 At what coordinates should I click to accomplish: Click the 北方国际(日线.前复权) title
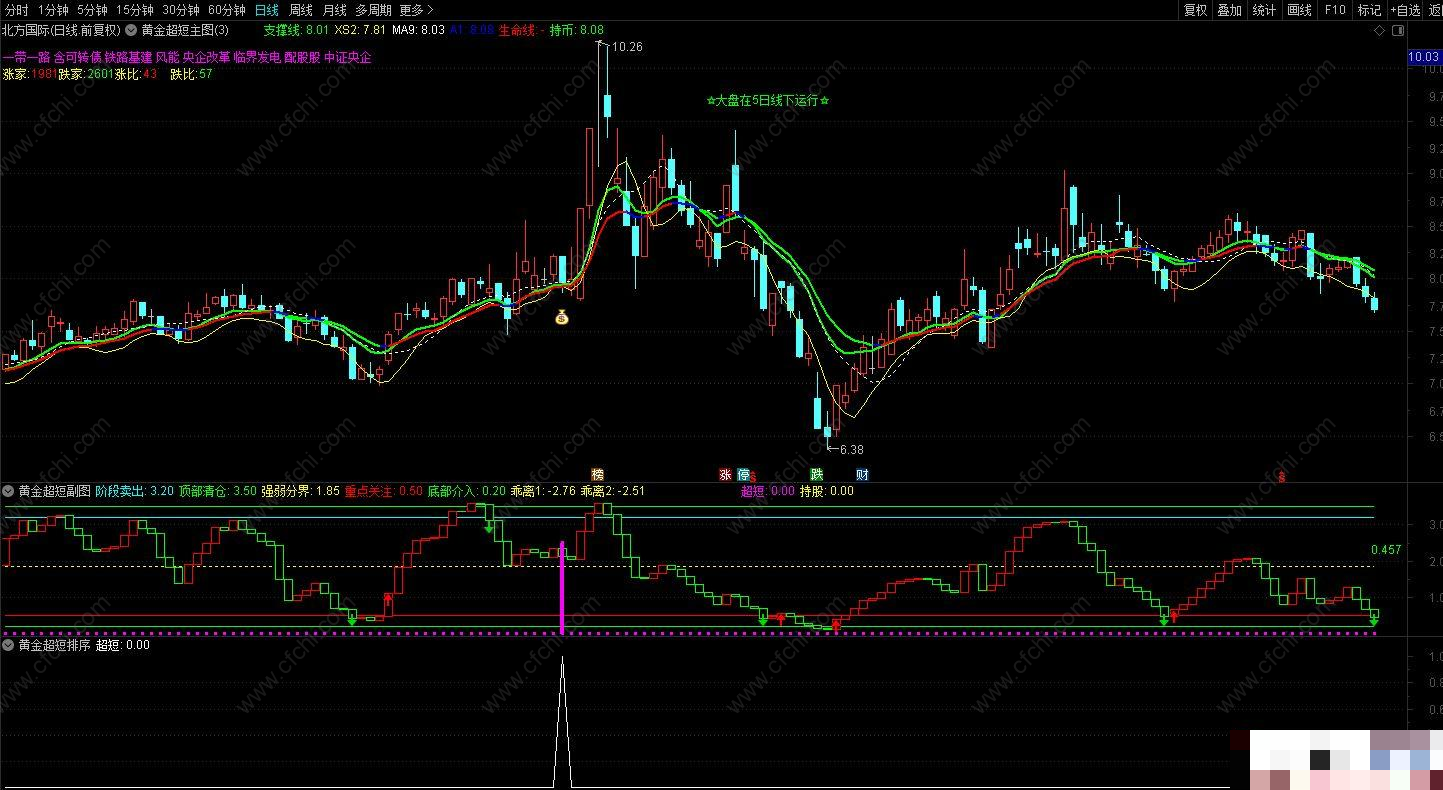click(x=61, y=30)
